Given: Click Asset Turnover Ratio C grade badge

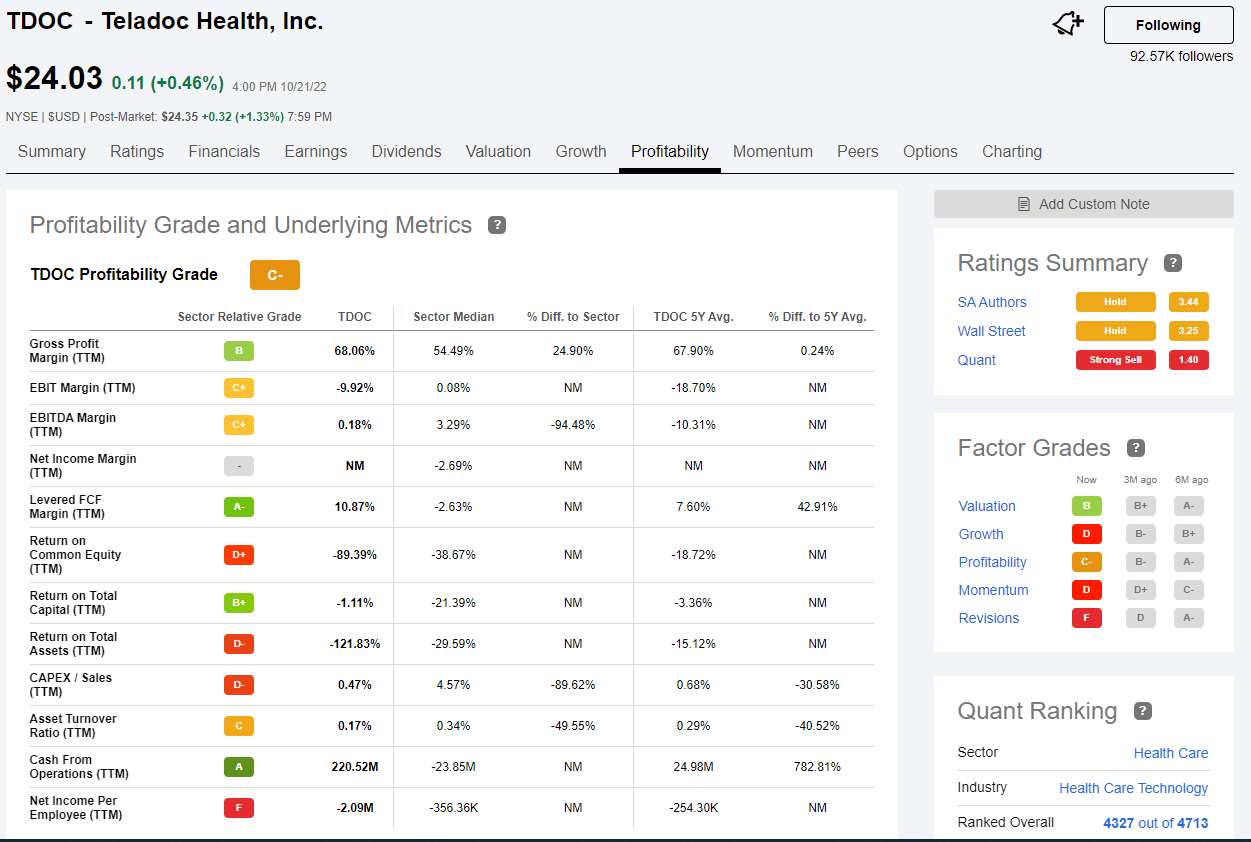Looking at the screenshot, I should point(239,726).
